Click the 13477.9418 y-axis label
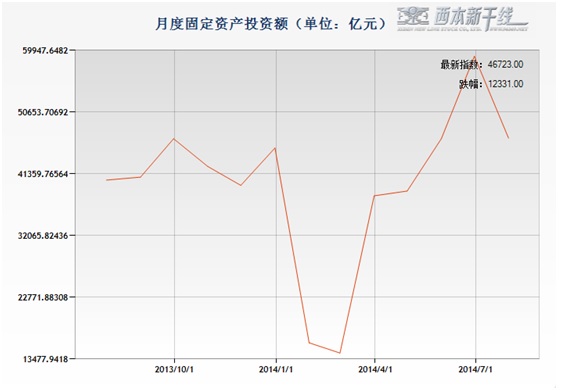This screenshot has width=565, height=390. point(45,359)
